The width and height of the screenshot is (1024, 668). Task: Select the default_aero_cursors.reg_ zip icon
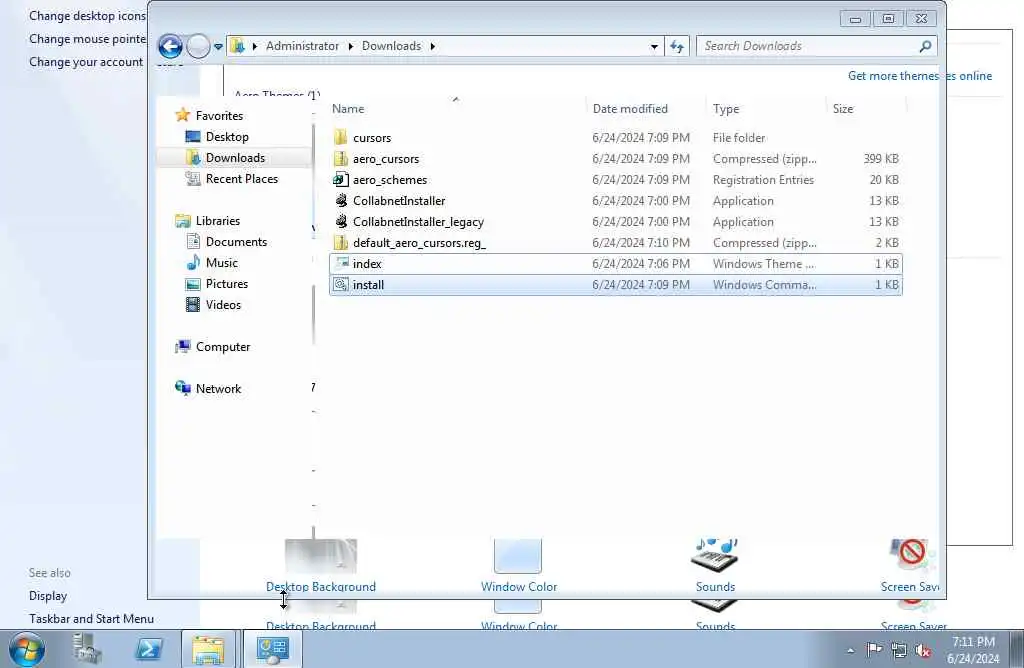click(x=340, y=242)
